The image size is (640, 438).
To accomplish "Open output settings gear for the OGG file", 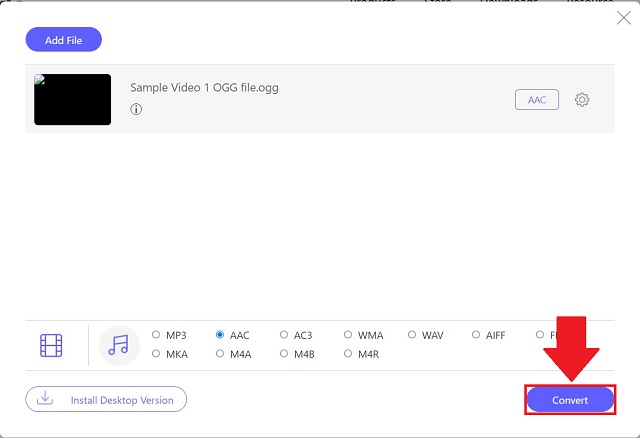I will (x=582, y=100).
